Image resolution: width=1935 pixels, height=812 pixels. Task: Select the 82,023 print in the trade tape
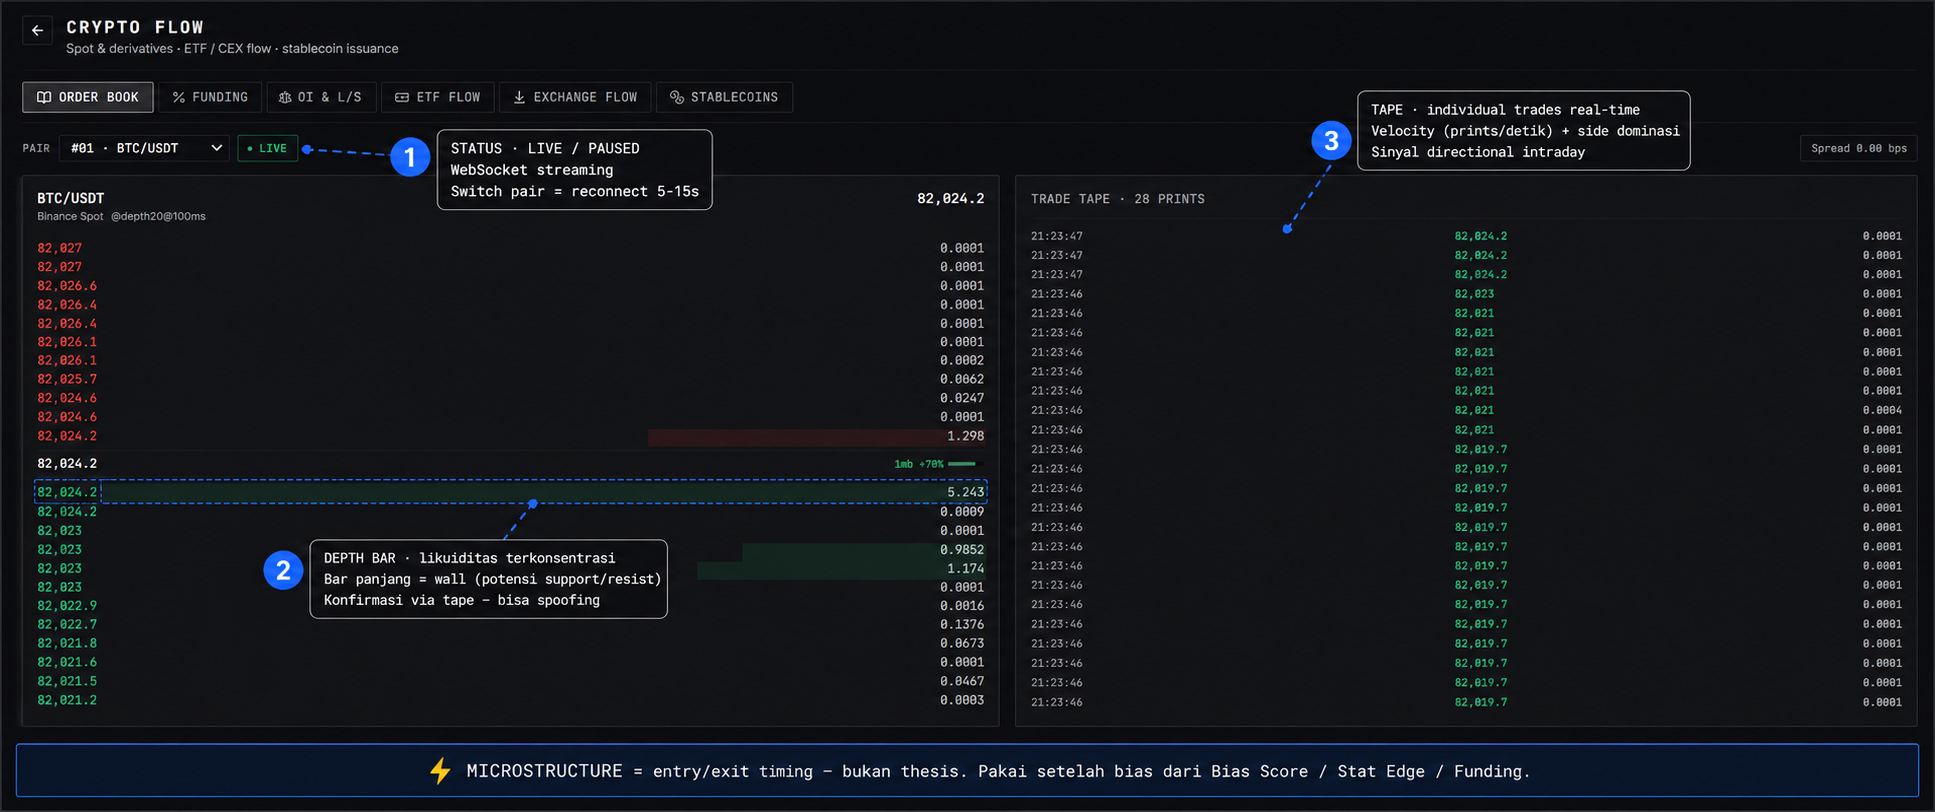(1474, 294)
